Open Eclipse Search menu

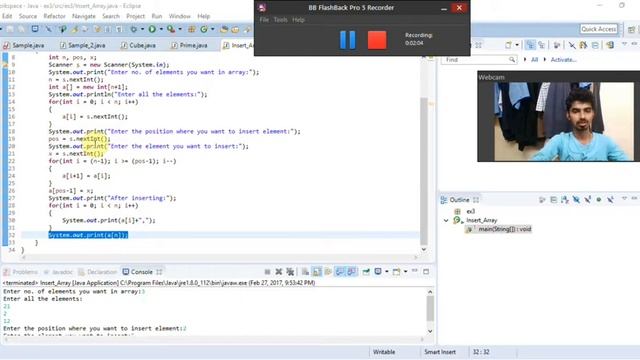click(x=111, y=16)
